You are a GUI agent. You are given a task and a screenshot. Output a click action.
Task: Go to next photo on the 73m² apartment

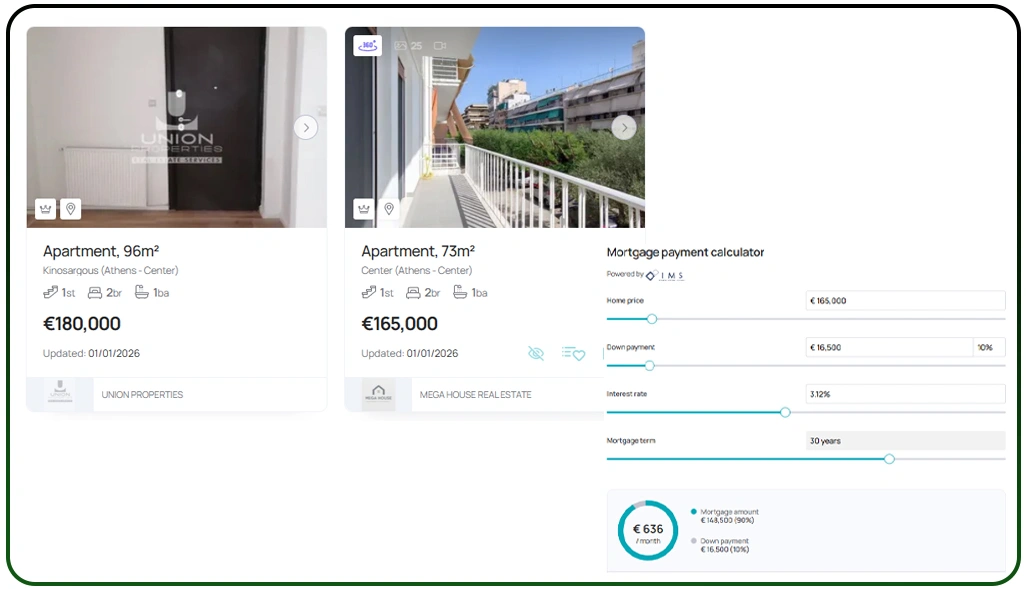(x=624, y=128)
